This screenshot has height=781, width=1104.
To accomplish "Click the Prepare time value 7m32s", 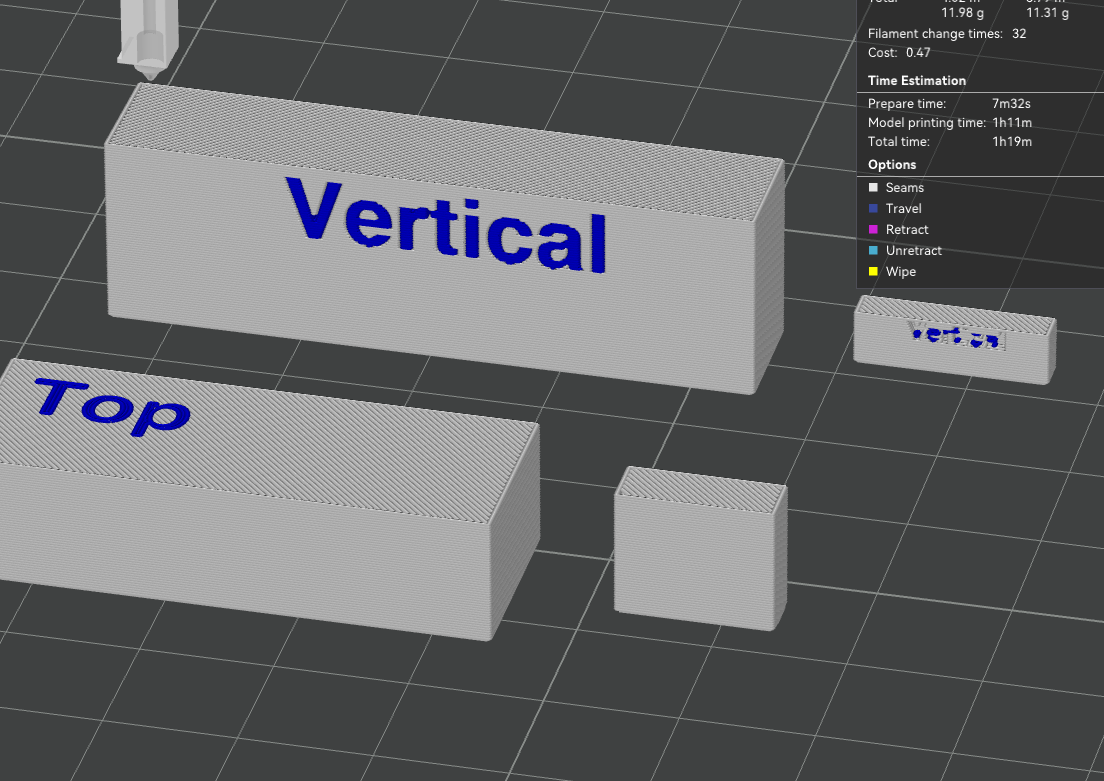I will tap(1011, 104).
